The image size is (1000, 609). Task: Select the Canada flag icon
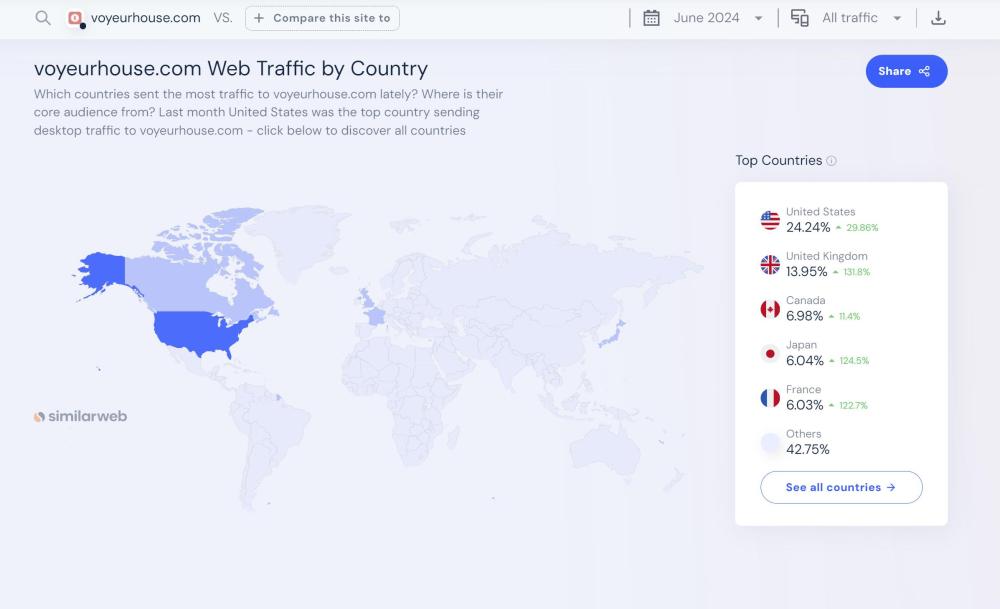pos(770,309)
